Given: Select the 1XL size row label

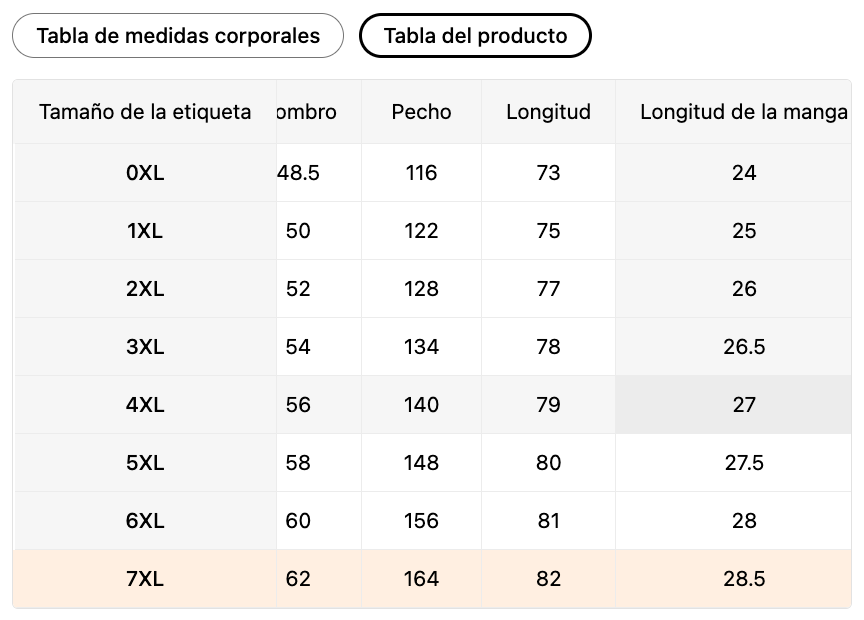Looking at the screenshot, I should click(145, 231).
